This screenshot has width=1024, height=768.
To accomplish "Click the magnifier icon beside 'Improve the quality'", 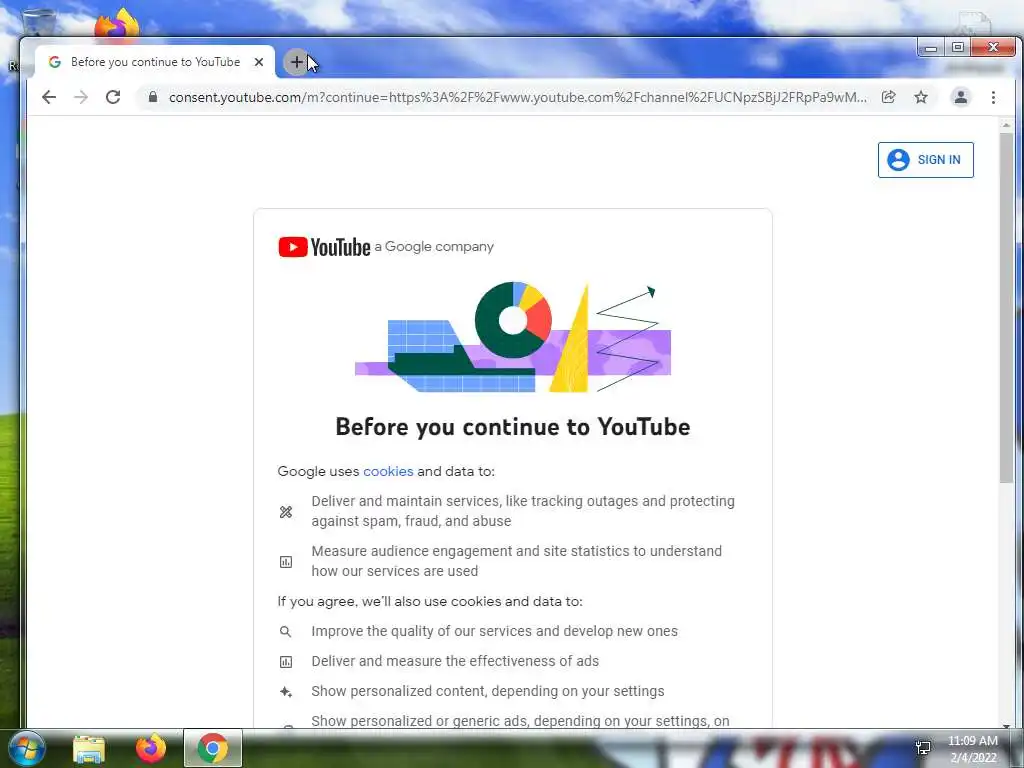I will (286, 632).
